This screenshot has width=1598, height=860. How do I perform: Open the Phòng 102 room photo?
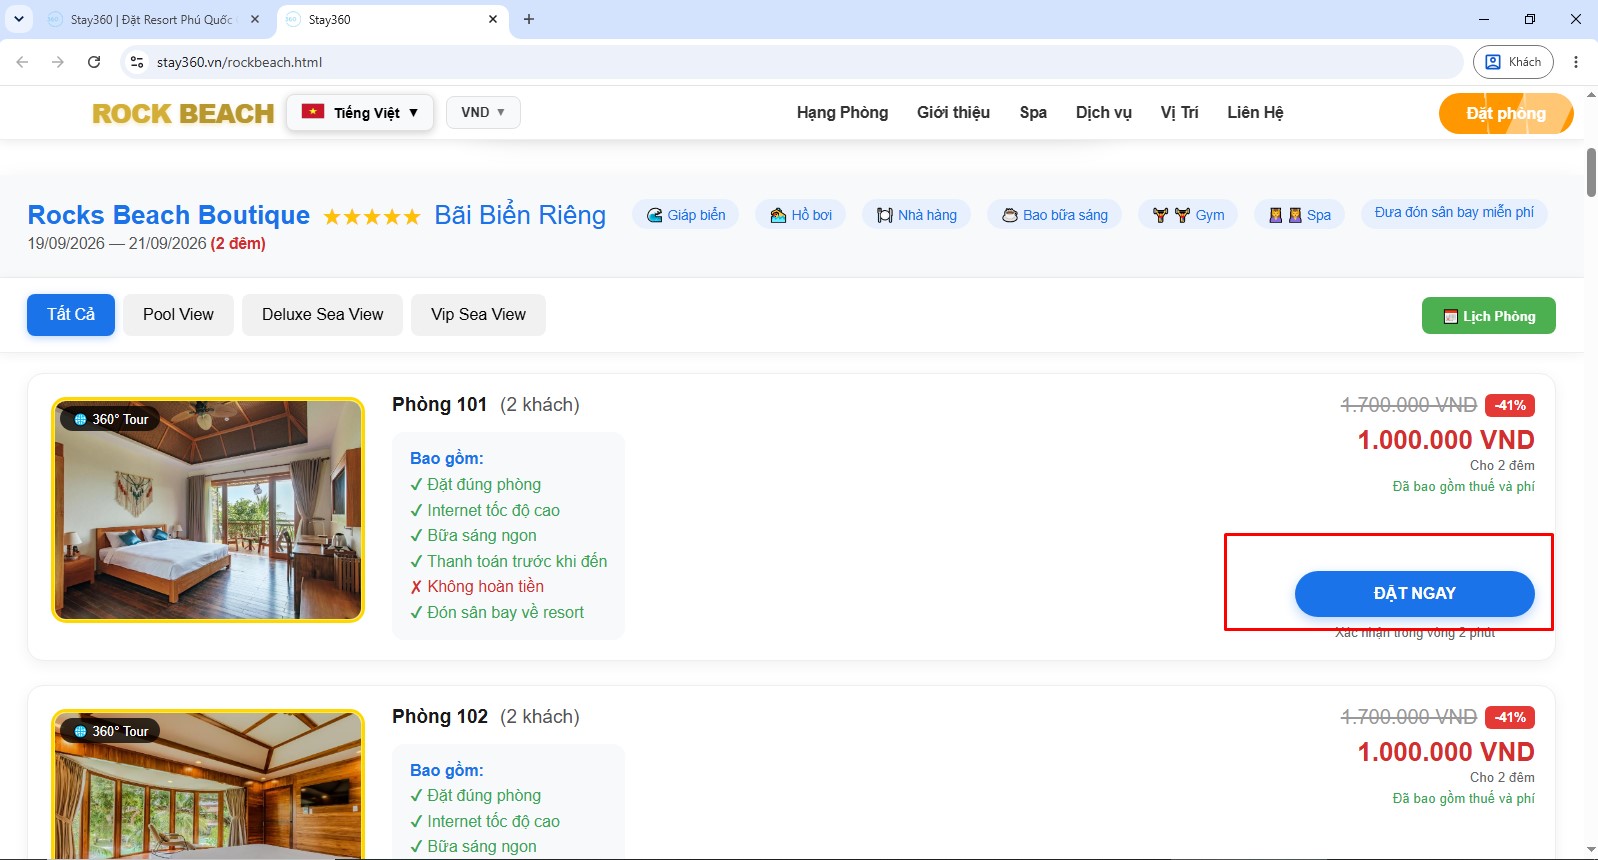click(x=208, y=785)
